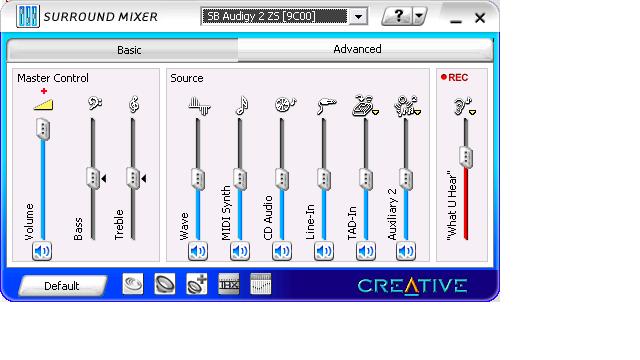Click the Treble center detent arrow marker
Screen dimensions: 640x360
tap(144, 178)
